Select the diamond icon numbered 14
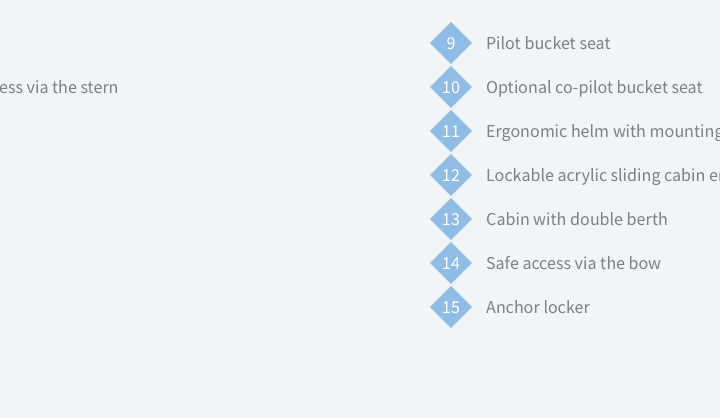 tap(451, 263)
